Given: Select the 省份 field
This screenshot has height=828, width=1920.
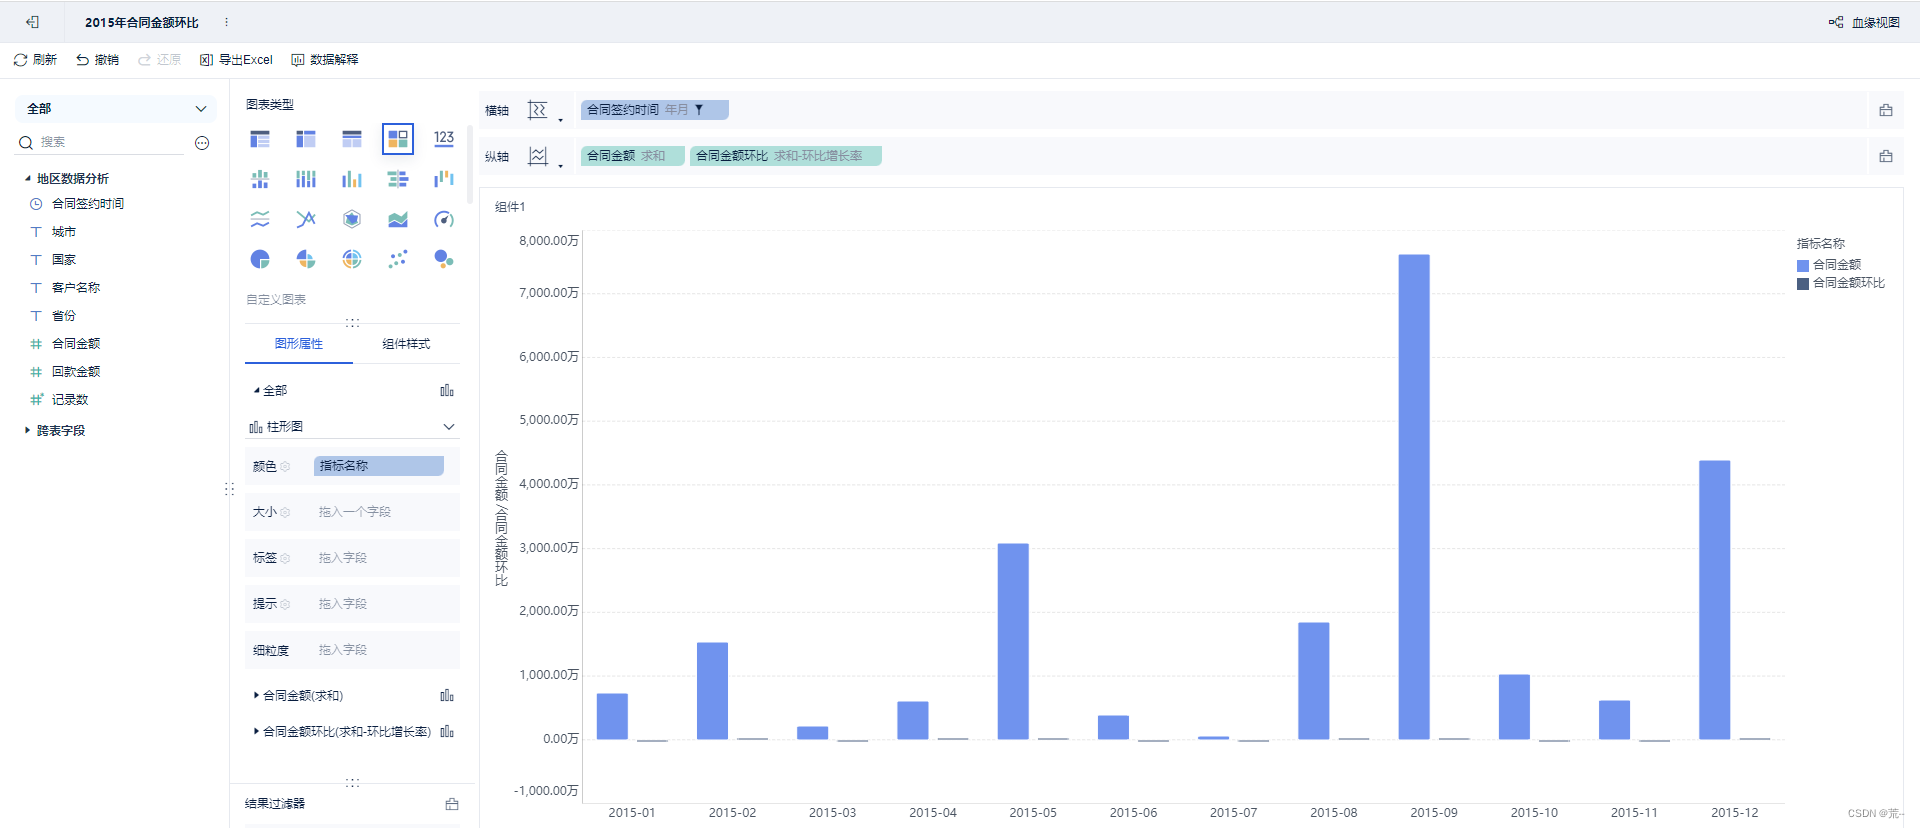Looking at the screenshot, I should click(64, 316).
